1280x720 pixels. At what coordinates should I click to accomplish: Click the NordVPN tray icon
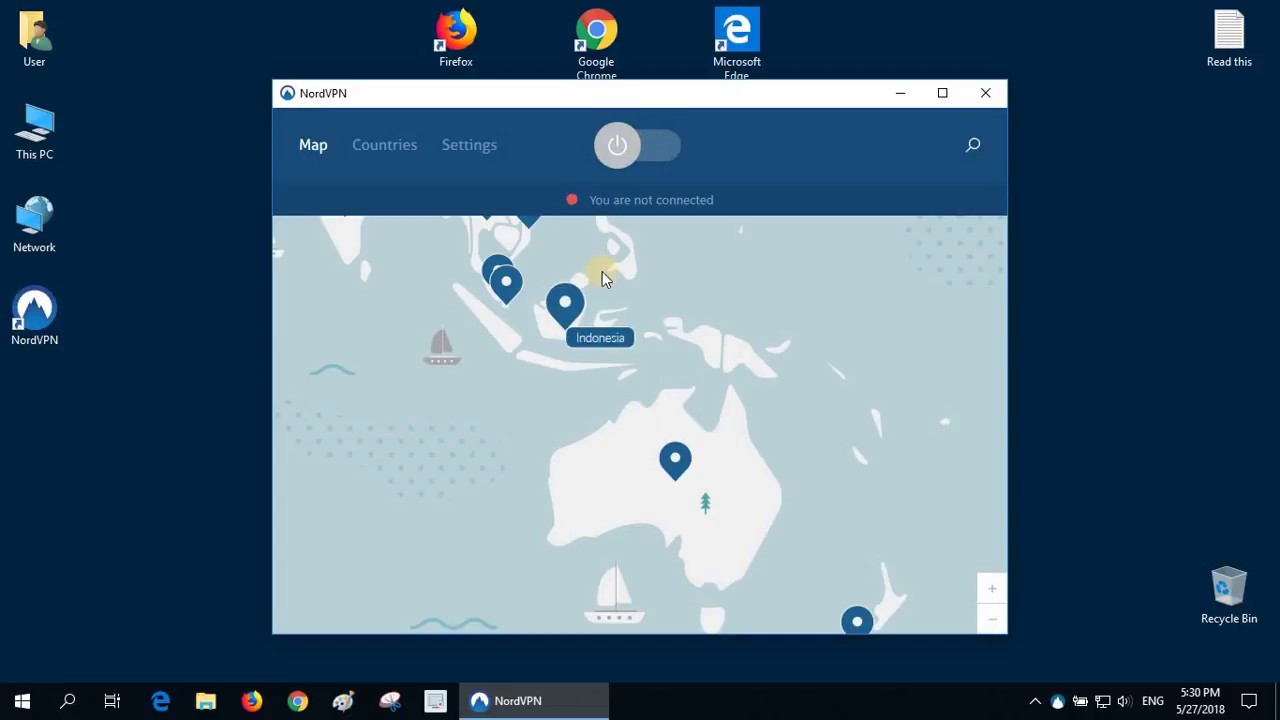(x=1058, y=701)
